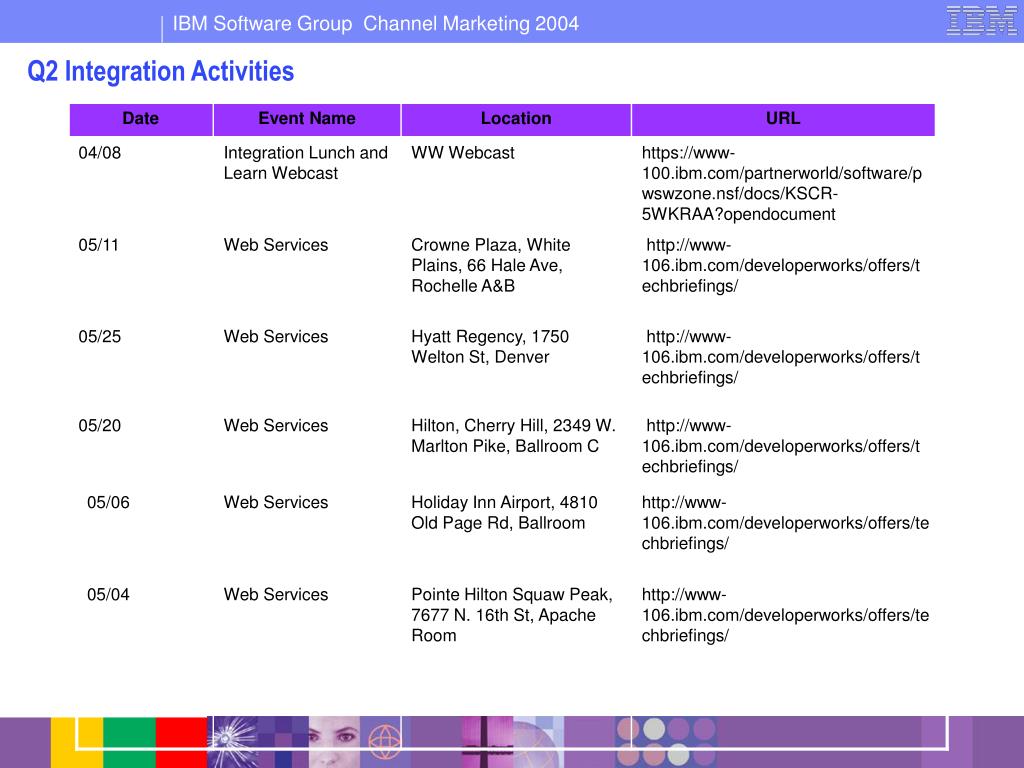Click Crowne Plaza, White Plains location
1024x768 pixels.
click(x=490, y=265)
